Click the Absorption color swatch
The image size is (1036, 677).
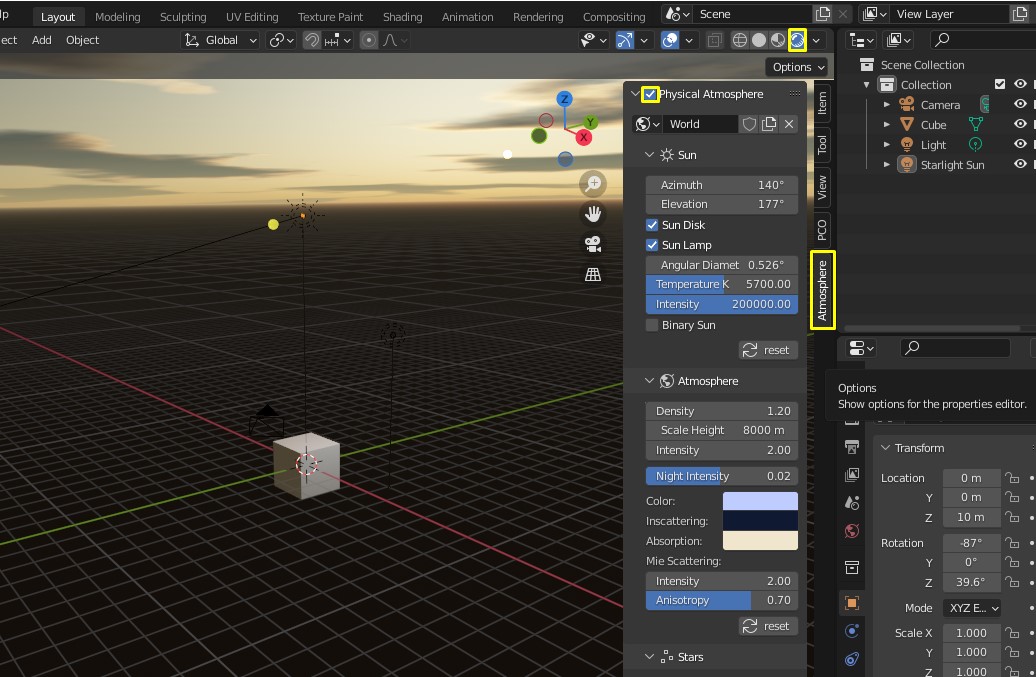click(x=760, y=541)
